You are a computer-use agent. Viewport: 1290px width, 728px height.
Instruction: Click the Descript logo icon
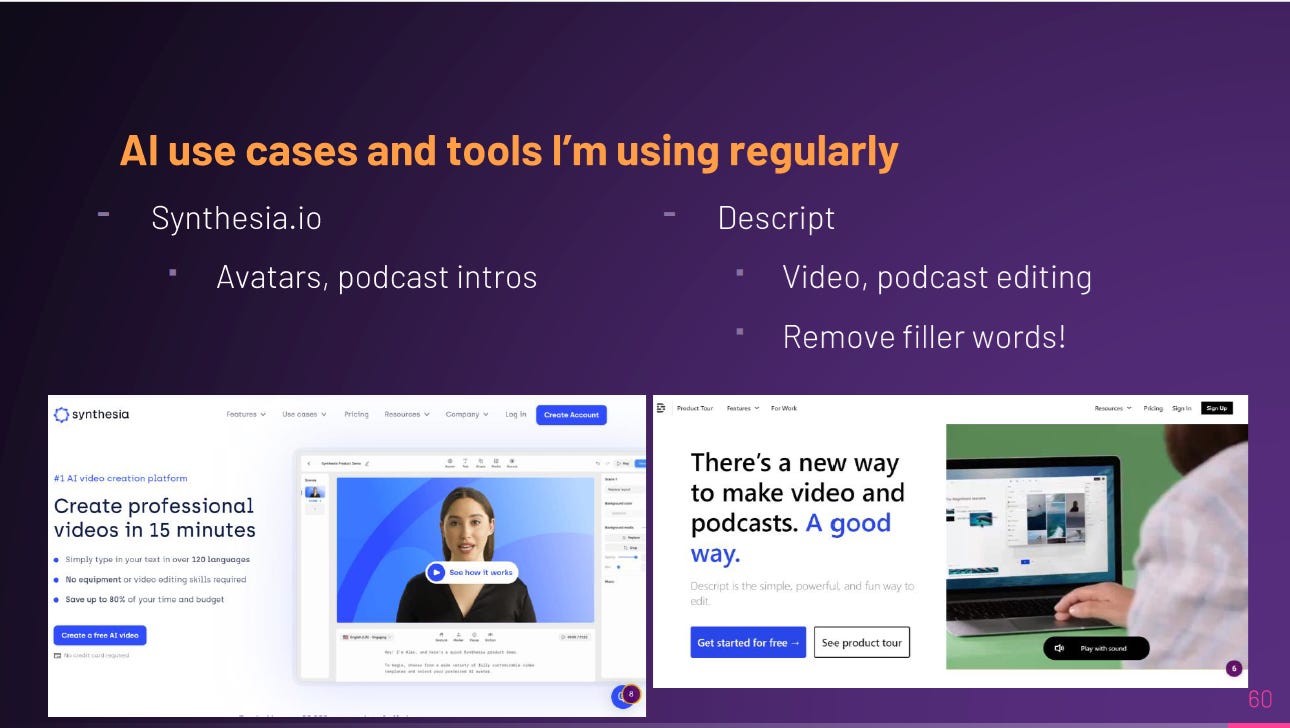(x=662, y=408)
